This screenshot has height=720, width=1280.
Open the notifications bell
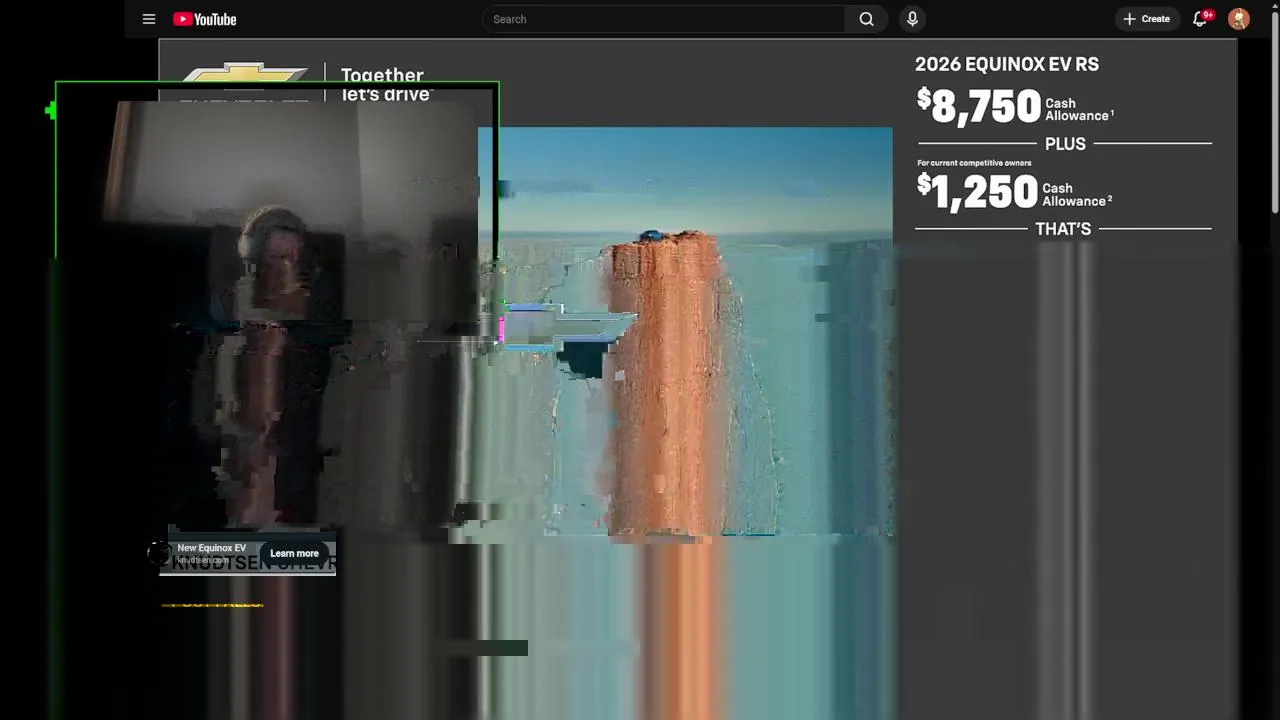(x=1201, y=19)
